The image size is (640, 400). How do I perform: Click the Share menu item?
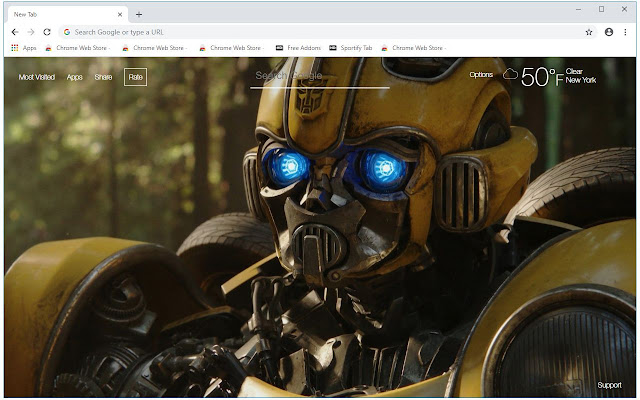(103, 77)
